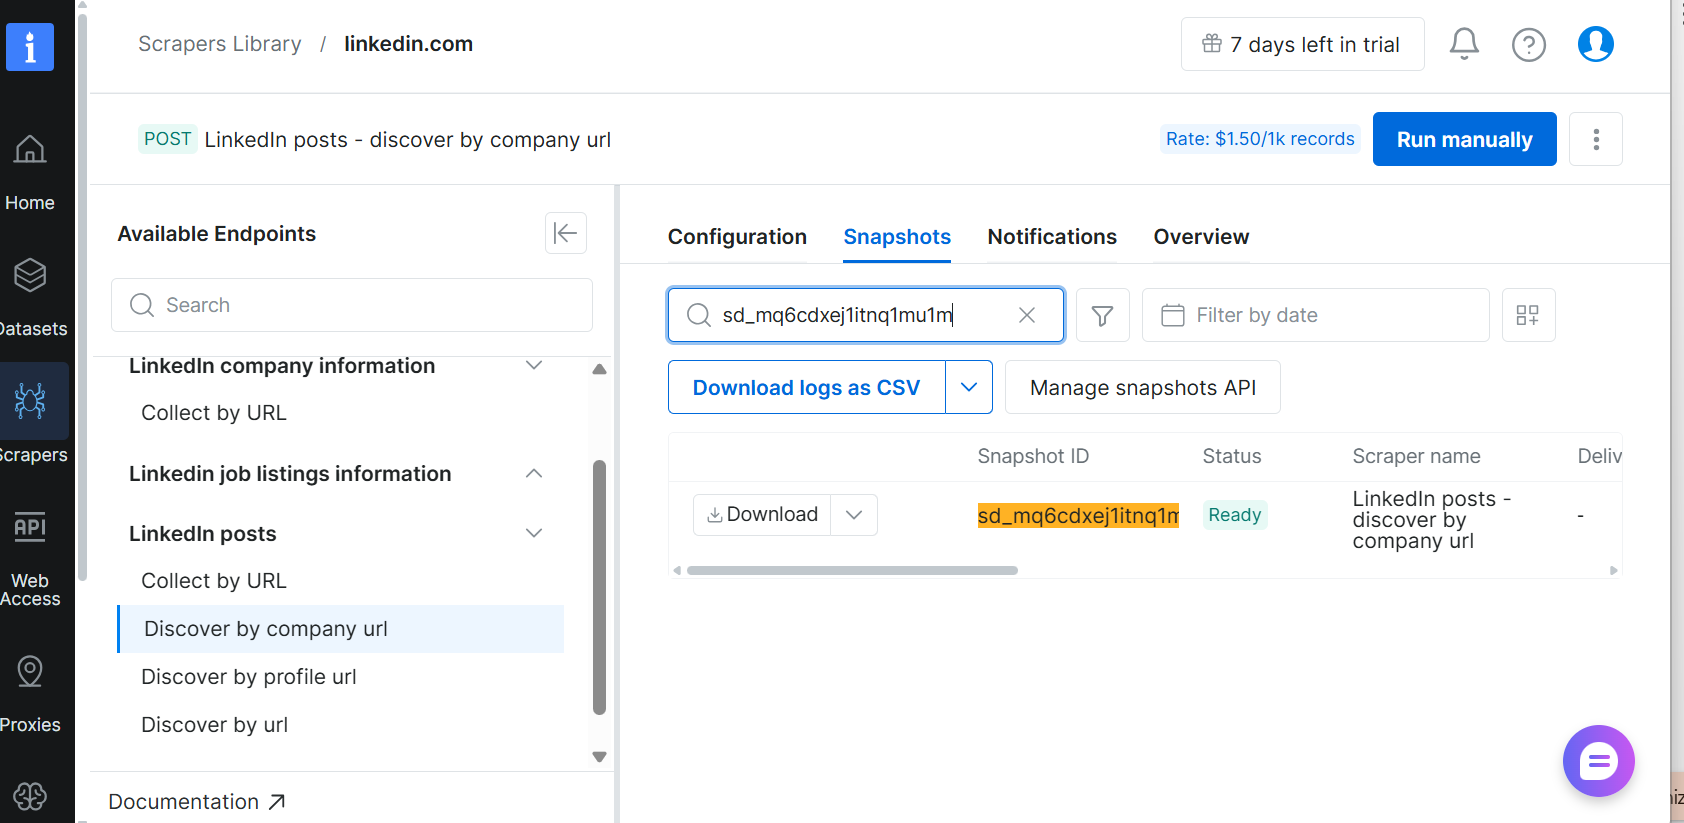Select the Snapshots tab

pos(897,237)
